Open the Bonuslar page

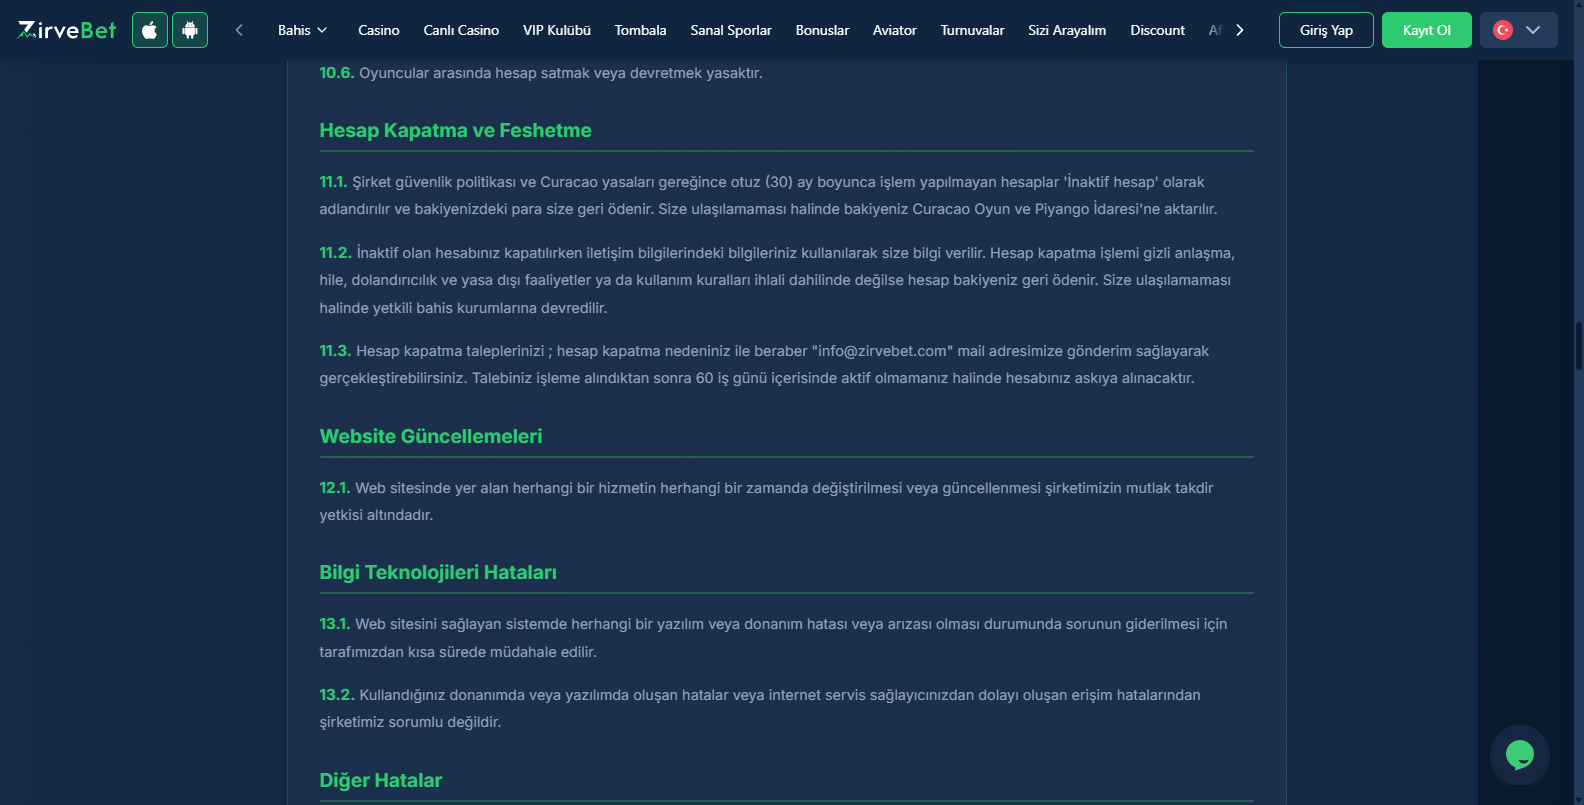[x=822, y=30]
